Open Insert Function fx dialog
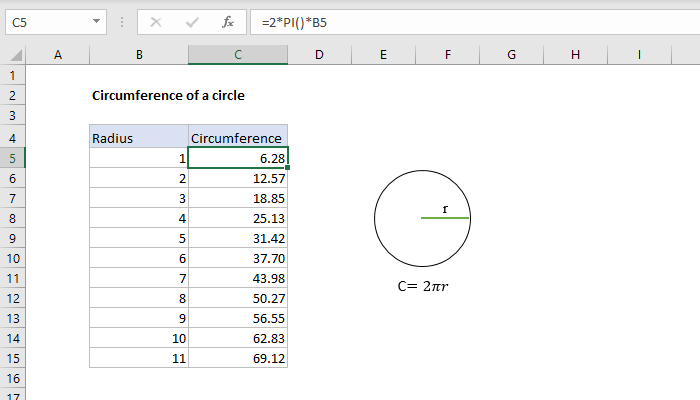 [228, 22]
